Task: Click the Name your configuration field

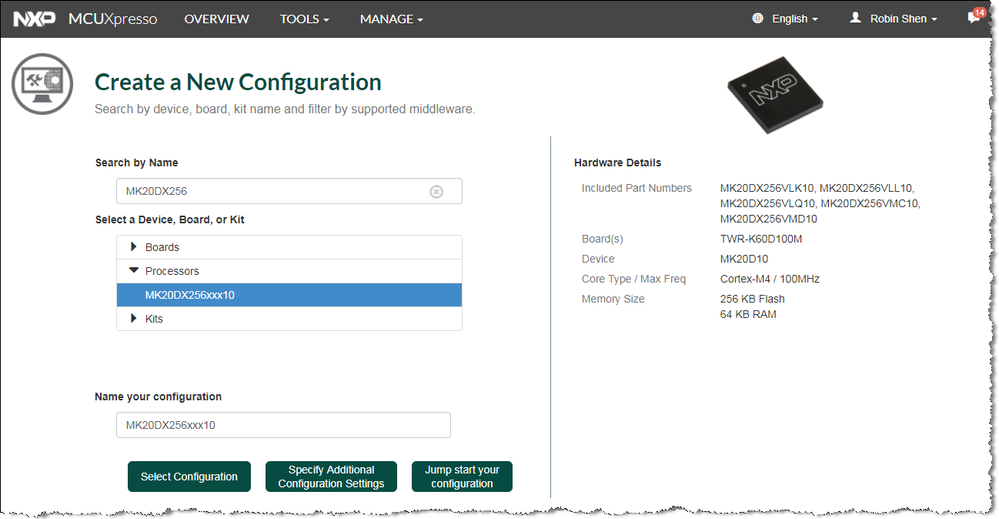Action: (284, 425)
